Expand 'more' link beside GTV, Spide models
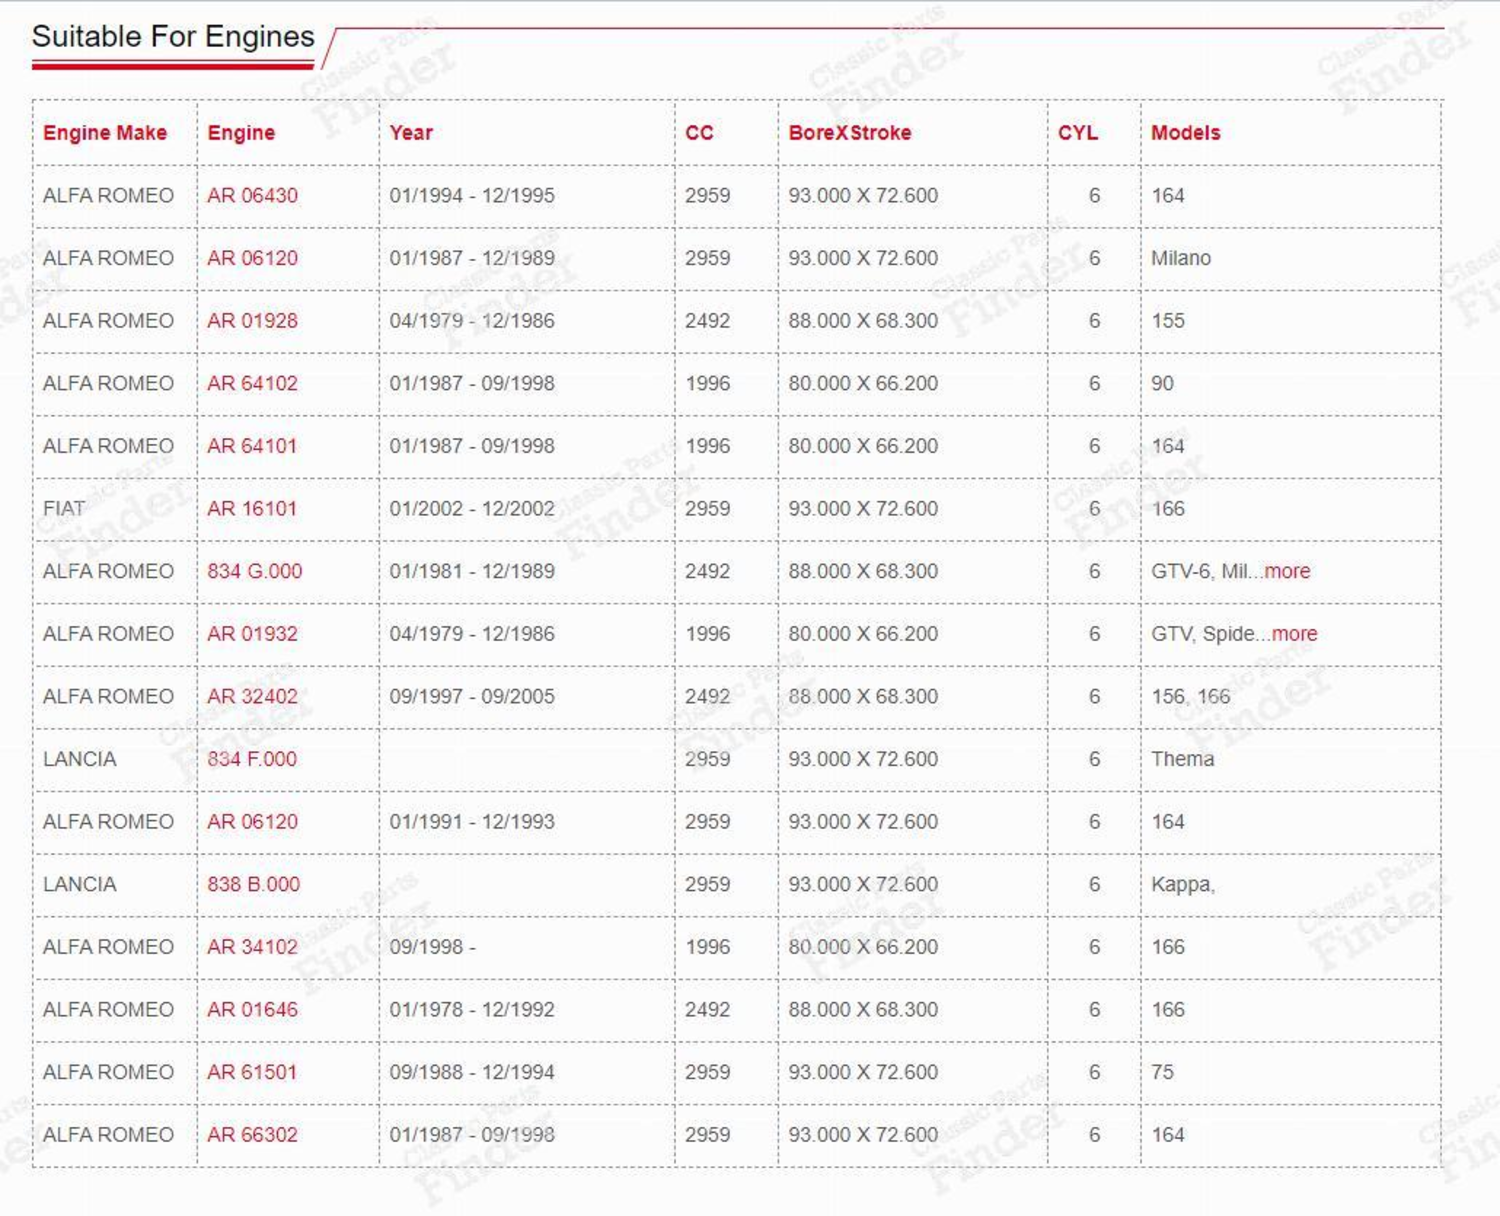 [1294, 634]
